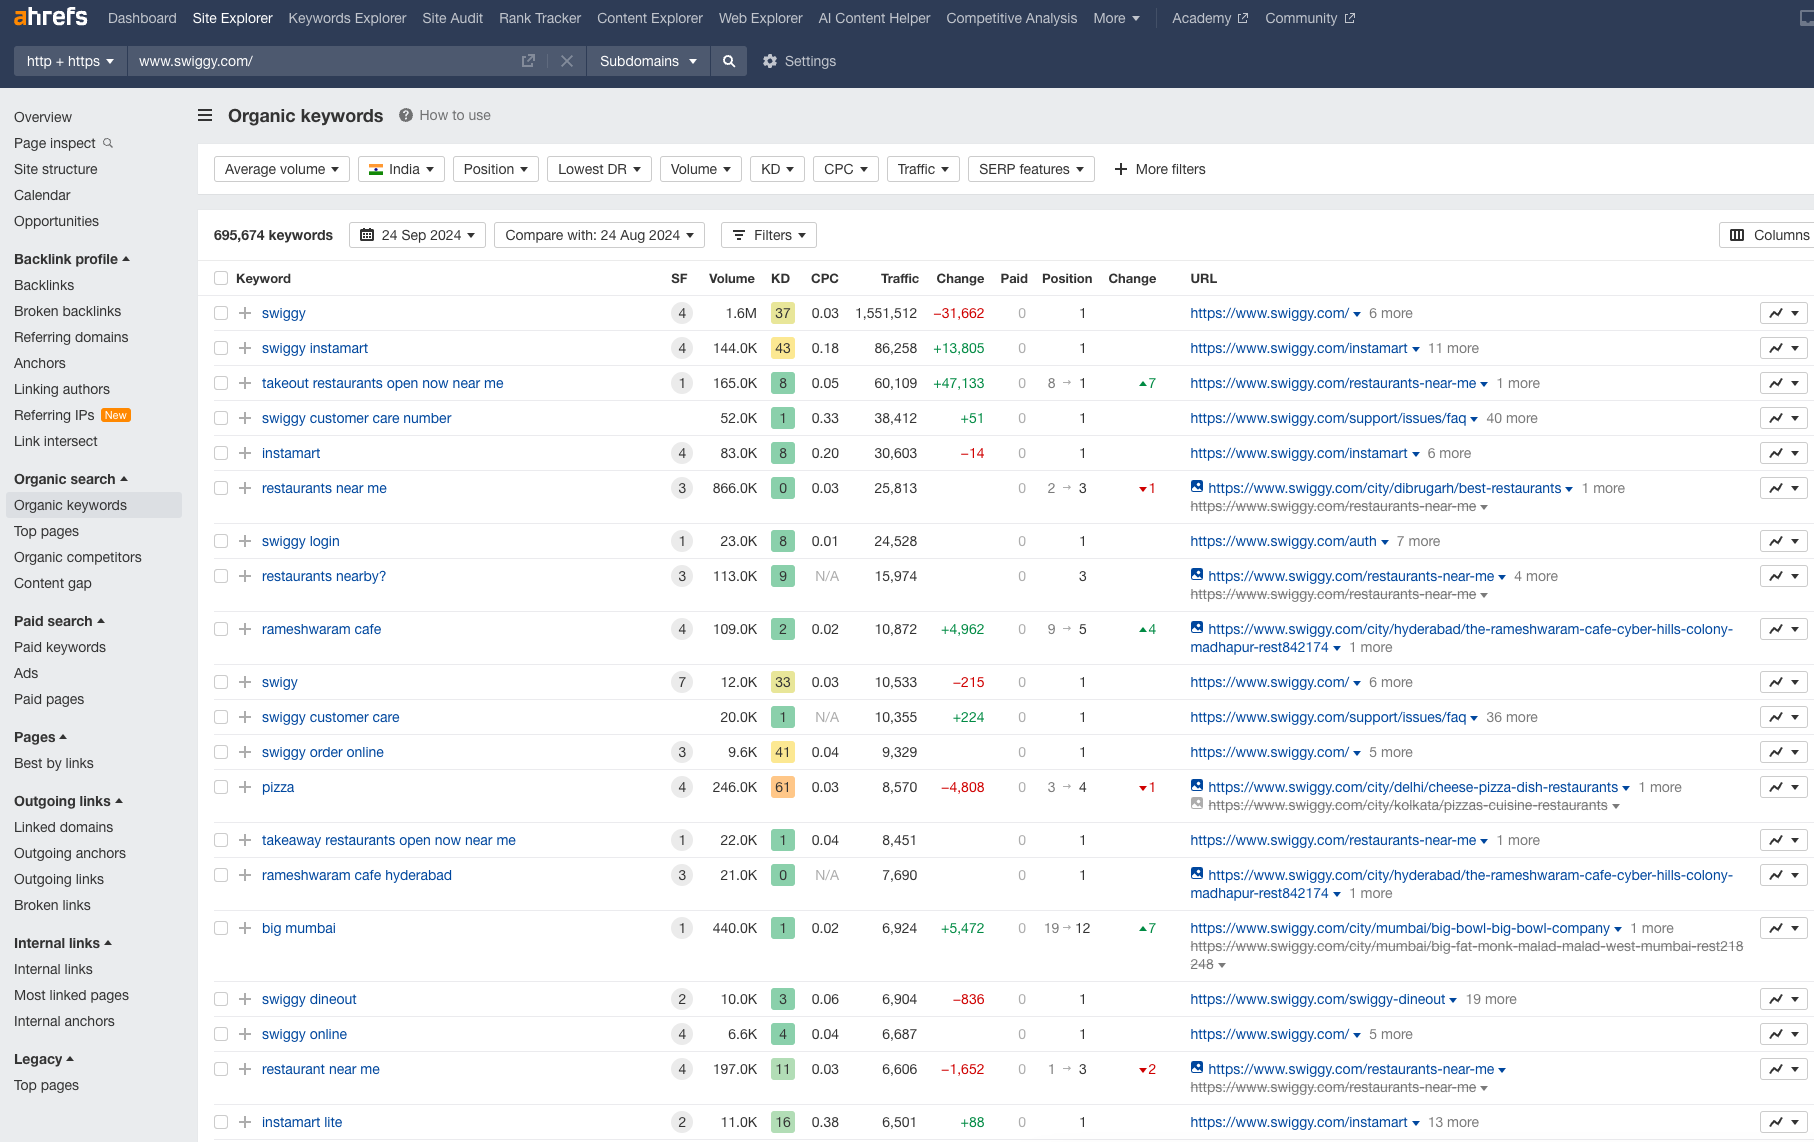Open the 24 Sep 2024 date picker
1814x1142 pixels.
pyautogui.click(x=417, y=235)
